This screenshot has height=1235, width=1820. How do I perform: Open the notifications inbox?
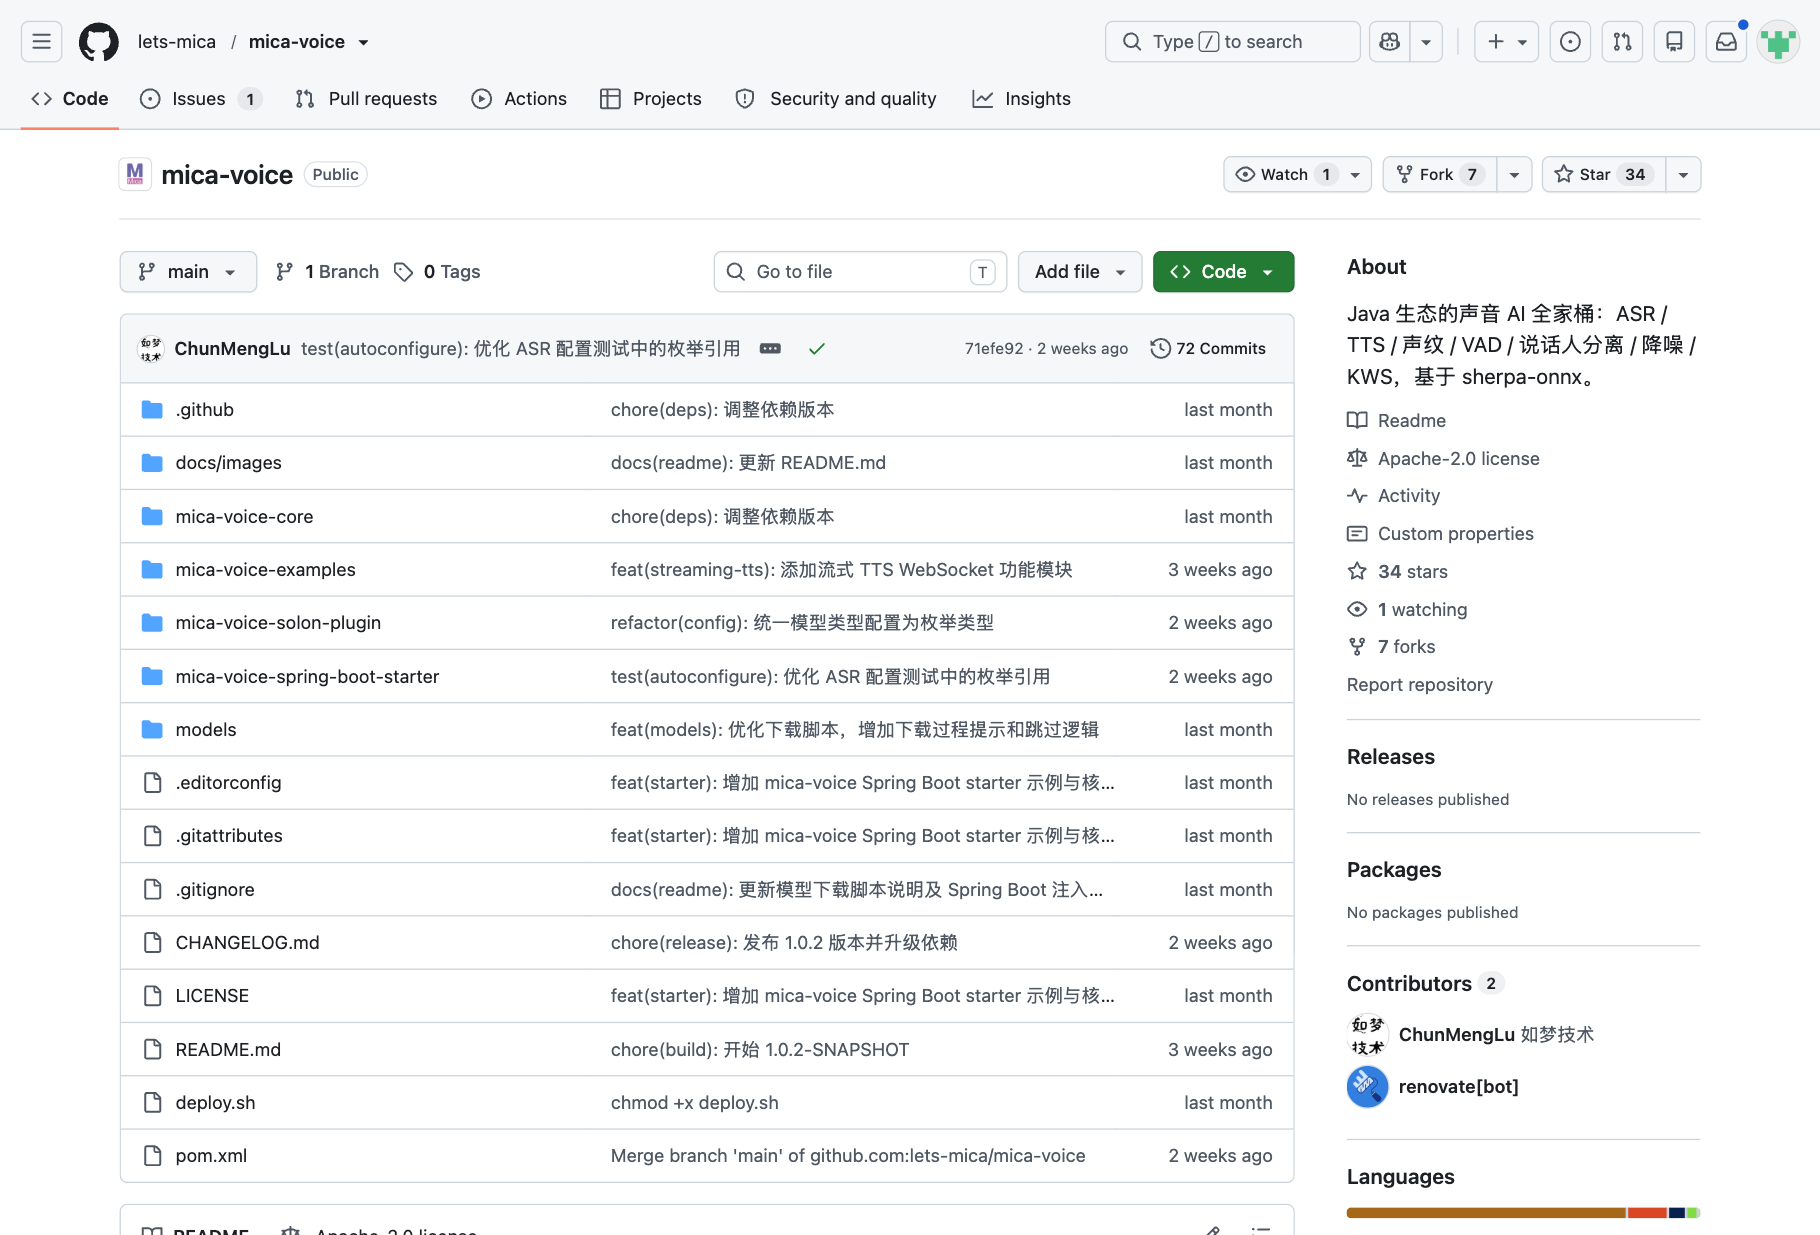tap(1726, 42)
